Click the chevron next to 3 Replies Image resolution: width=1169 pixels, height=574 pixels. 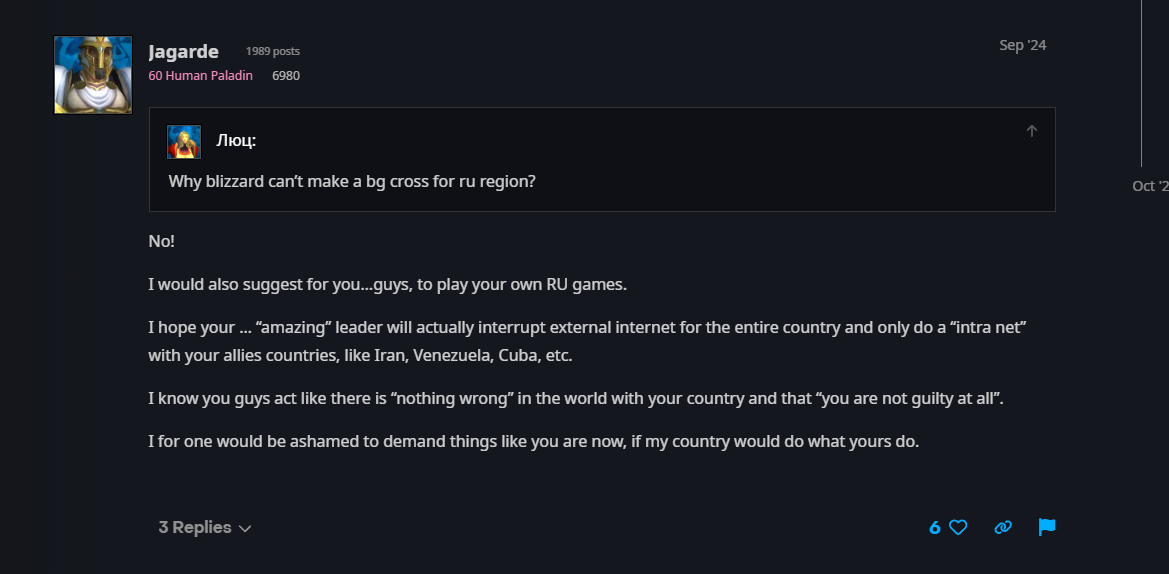[245, 529]
